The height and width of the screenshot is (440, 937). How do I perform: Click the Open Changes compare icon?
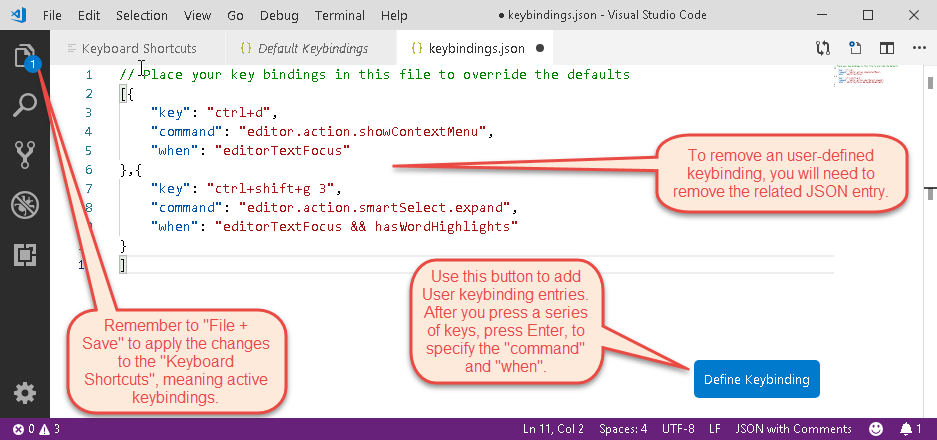point(823,48)
